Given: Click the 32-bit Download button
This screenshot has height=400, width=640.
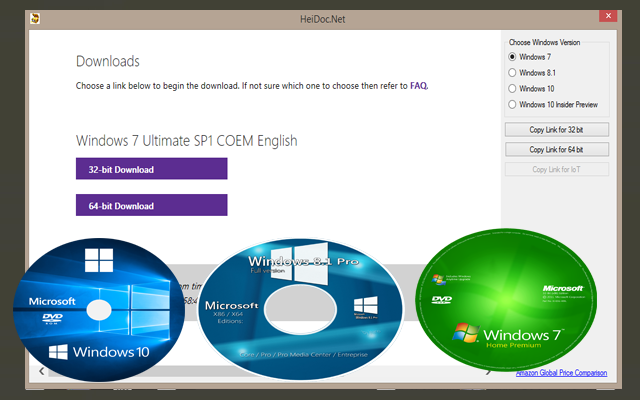Looking at the screenshot, I should [x=151, y=169].
